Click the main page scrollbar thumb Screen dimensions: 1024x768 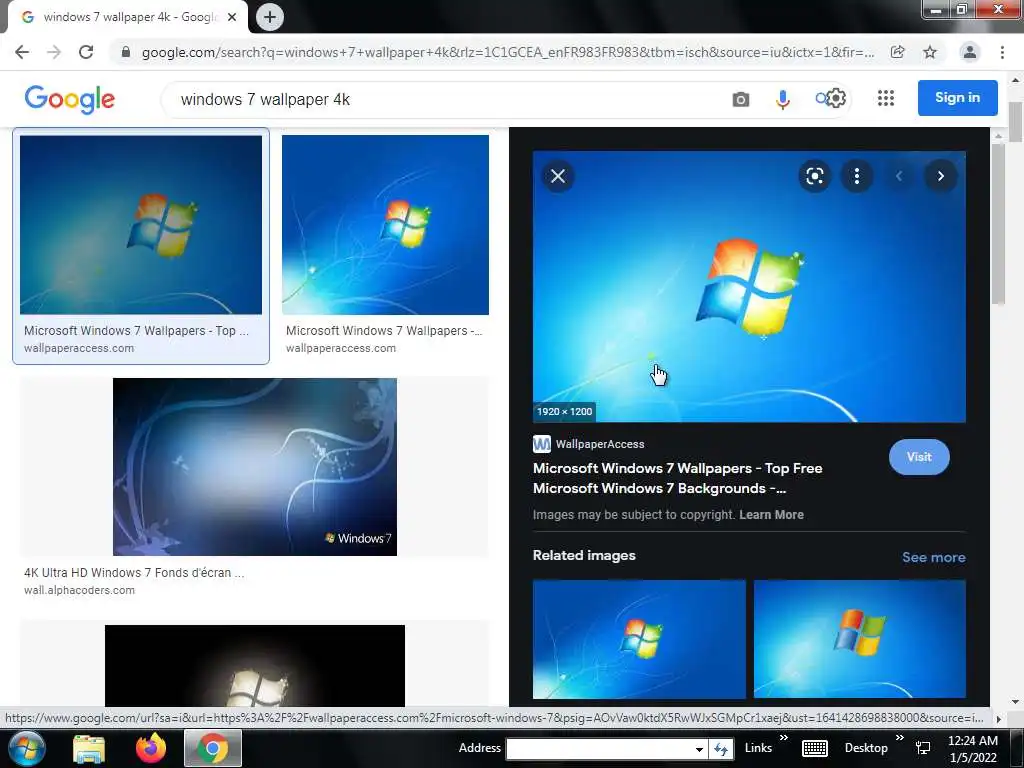tap(1015, 121)
